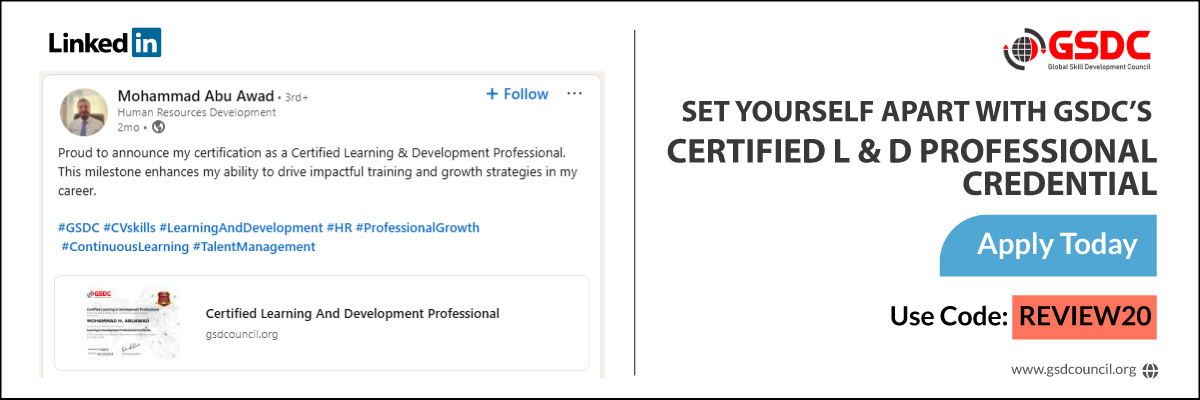This screenshot has height=400, width=1200.
Task: Open the #ContinuousLearning hashtag
Action: point(124,246)
